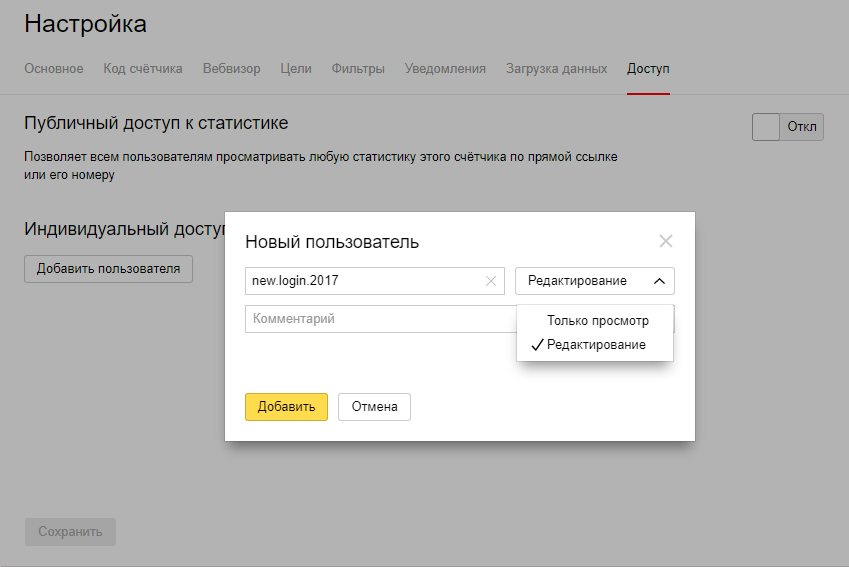Open the Редактирование access level dropdown
This screenshot has height=567, width=849.
594,281
